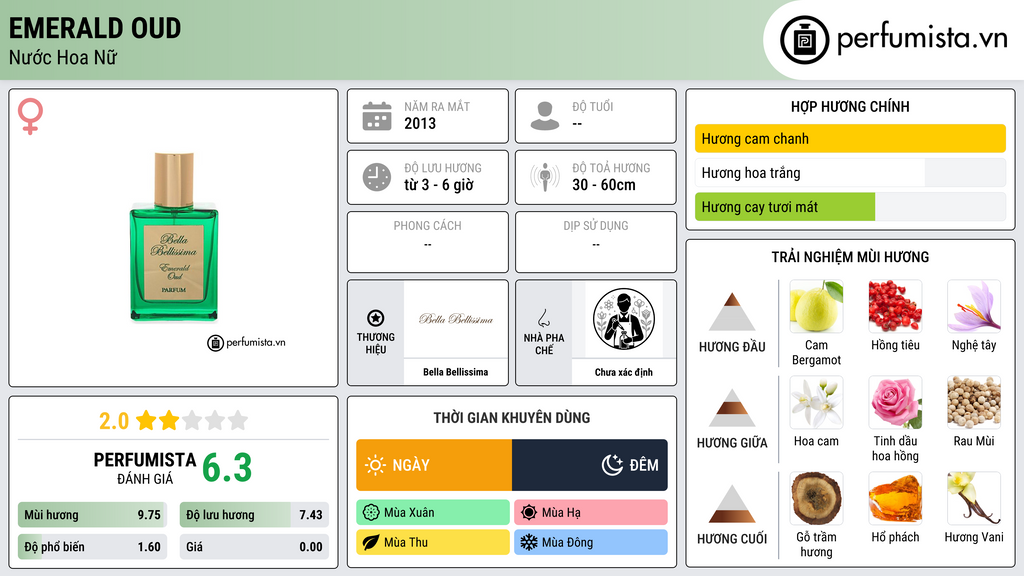Click the Phong cách style box

click(x=428, y=242)
